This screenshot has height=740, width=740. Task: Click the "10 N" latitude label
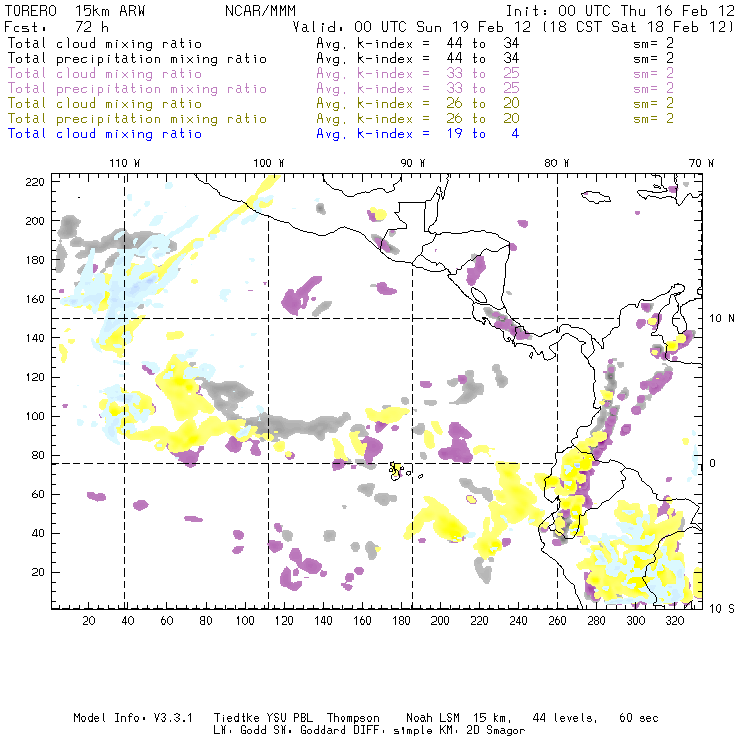[723, 318]
